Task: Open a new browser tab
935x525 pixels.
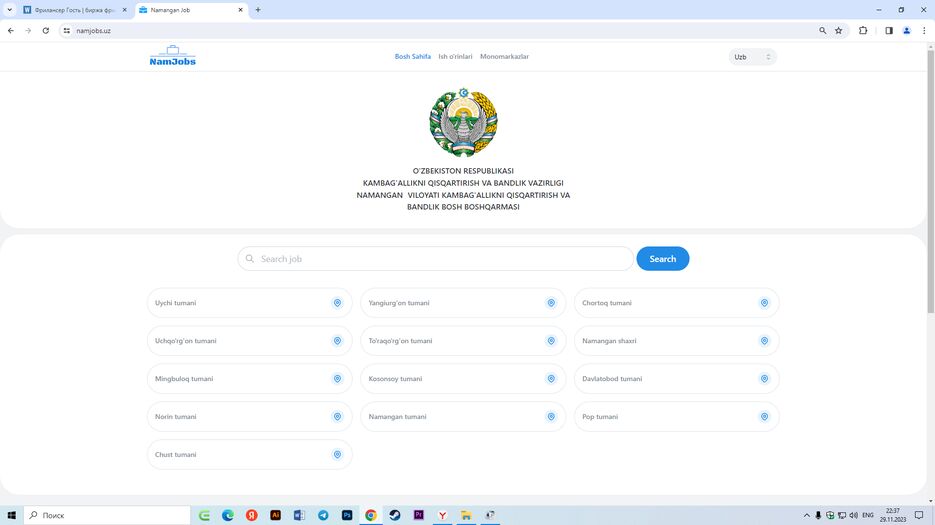Action: (x=258, y=10)
